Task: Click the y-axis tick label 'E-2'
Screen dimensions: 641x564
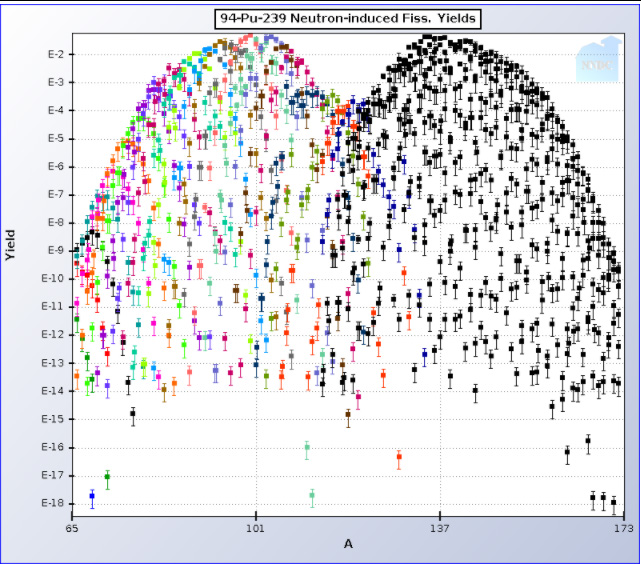Action: click(x=56, y=54)
